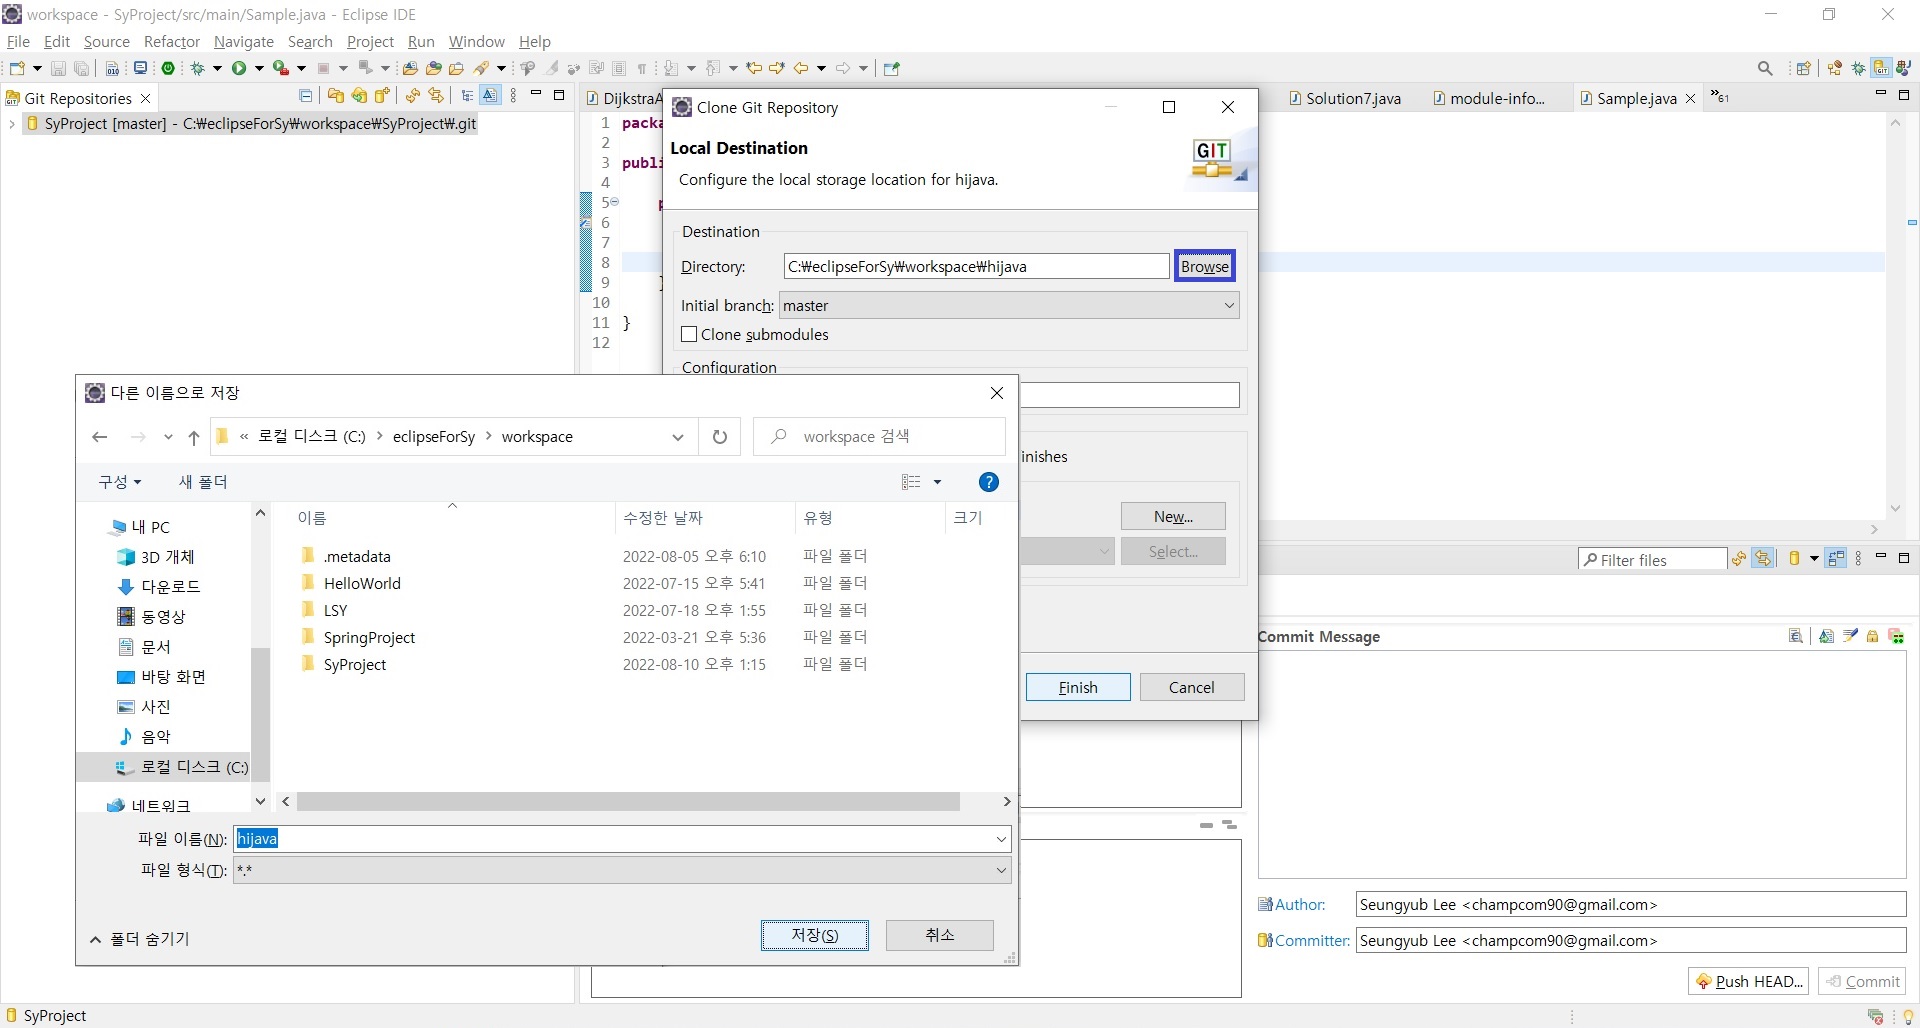Image resolution: width=1920 pixels, height=1028 pixels.
Task: Click Amend previous commit icon by Commit Message
Action: tap(1826, 636)
